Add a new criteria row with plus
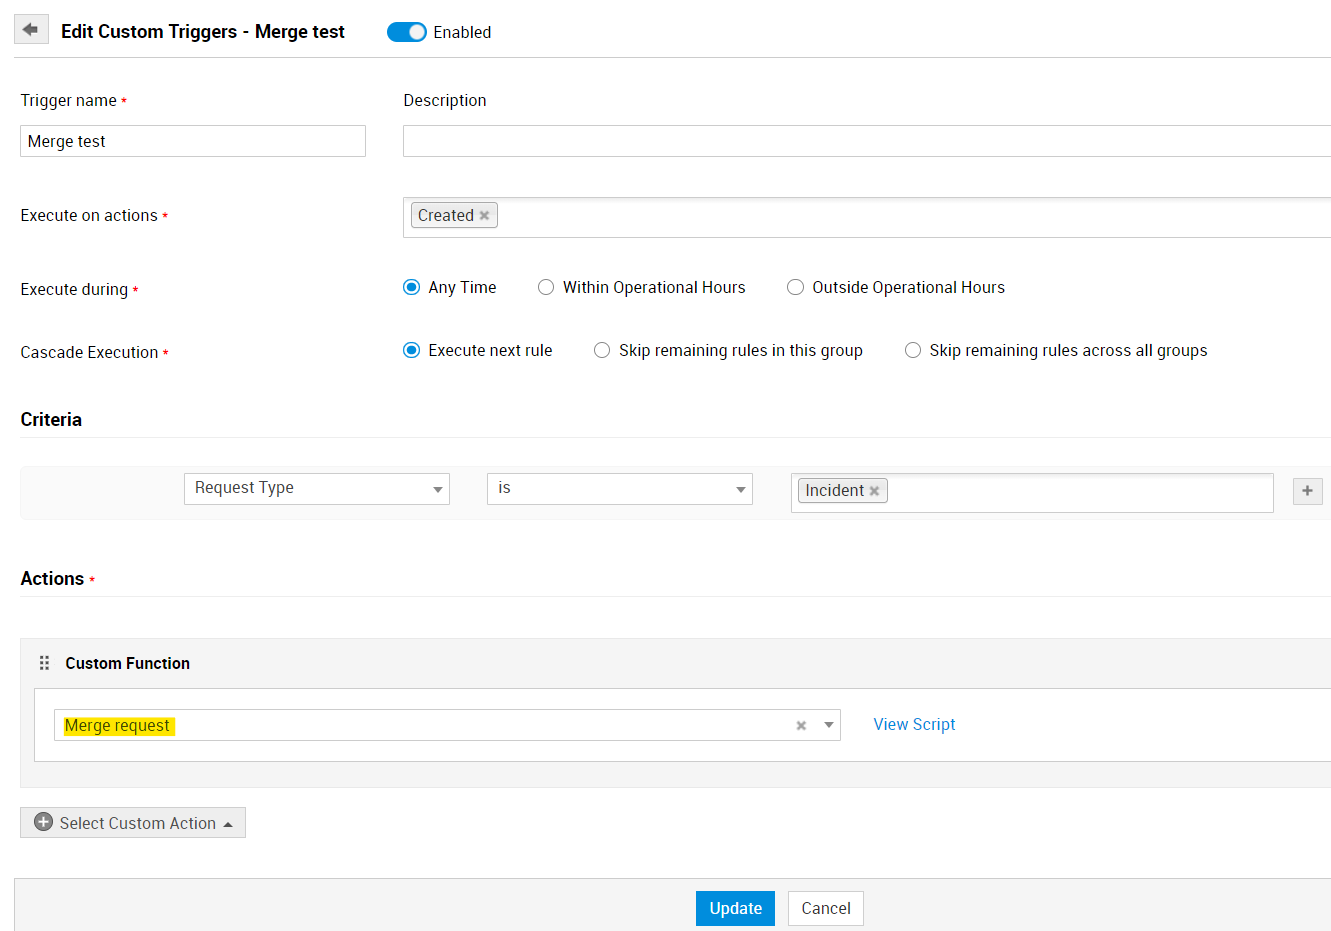This screenshot has width=1331, height=931. tap(1307, 491)
